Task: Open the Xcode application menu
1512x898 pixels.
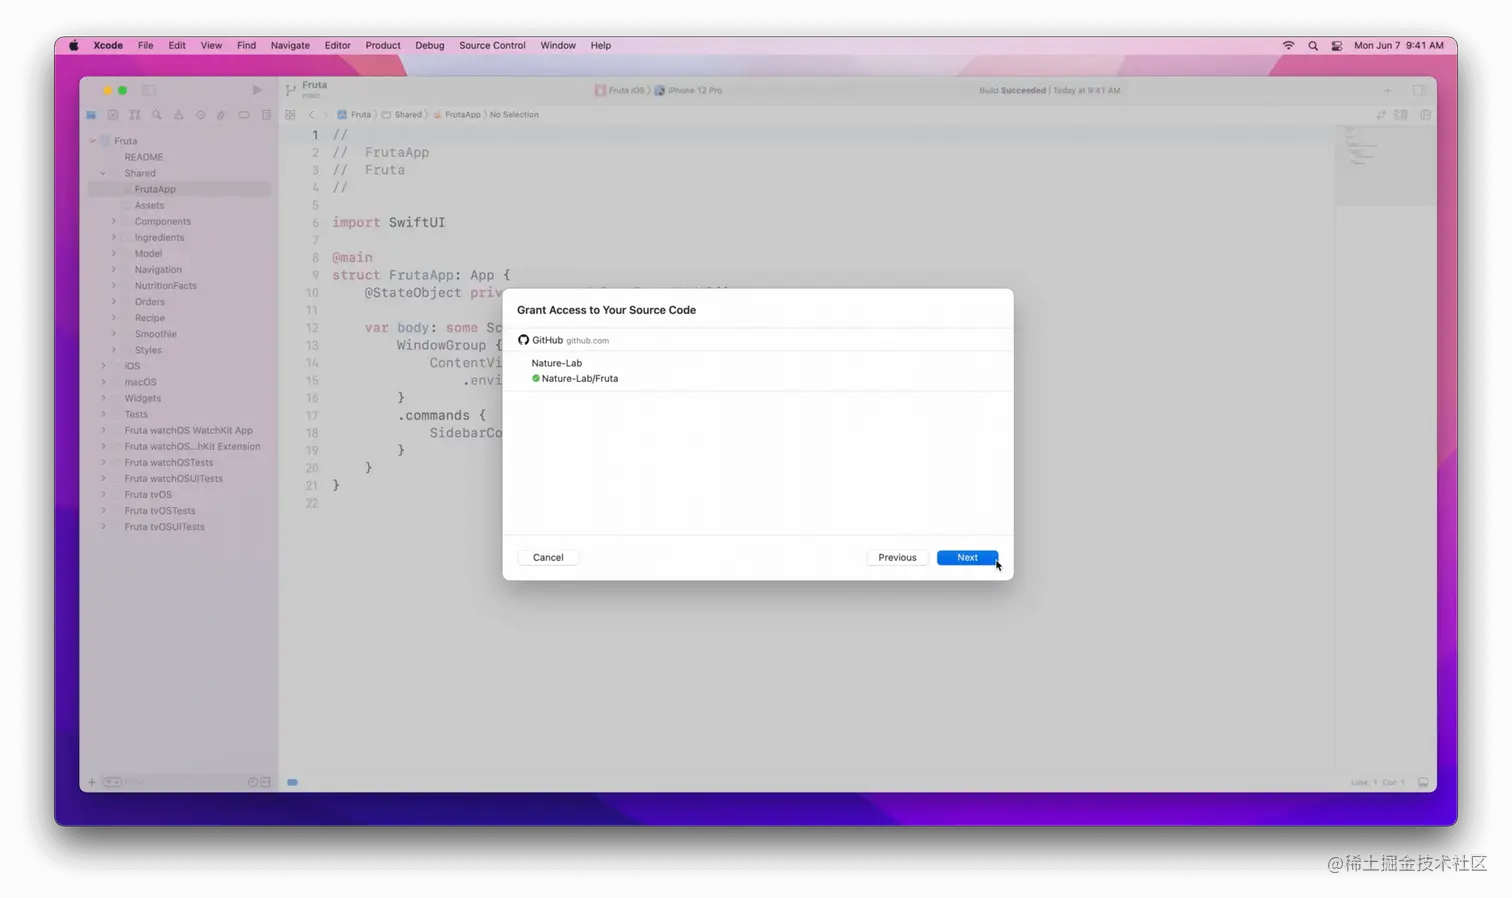Action: [108, 45]
